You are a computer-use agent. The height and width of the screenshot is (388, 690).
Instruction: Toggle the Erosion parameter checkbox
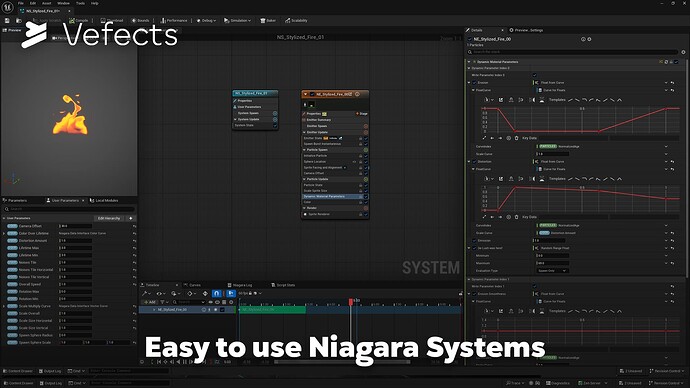click(474, 83)
